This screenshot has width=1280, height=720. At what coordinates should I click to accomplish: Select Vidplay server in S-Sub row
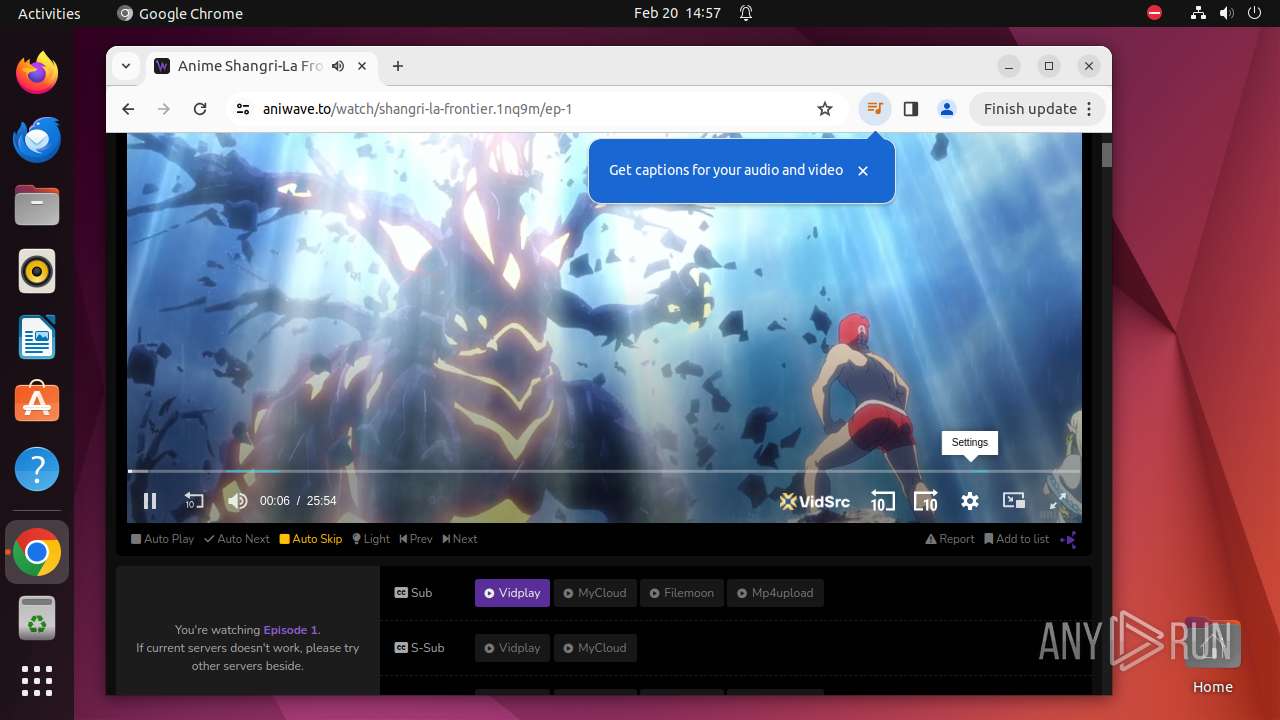pyautogui.click(x=512, y=648)
